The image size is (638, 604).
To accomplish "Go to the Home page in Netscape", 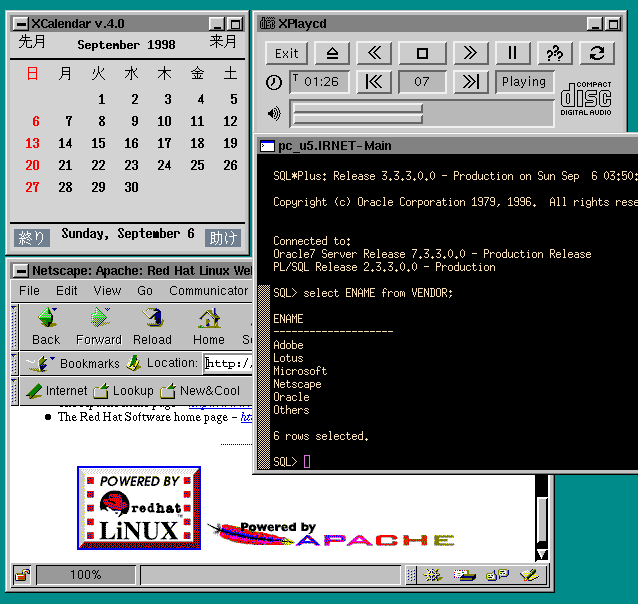I will point(209,326).
